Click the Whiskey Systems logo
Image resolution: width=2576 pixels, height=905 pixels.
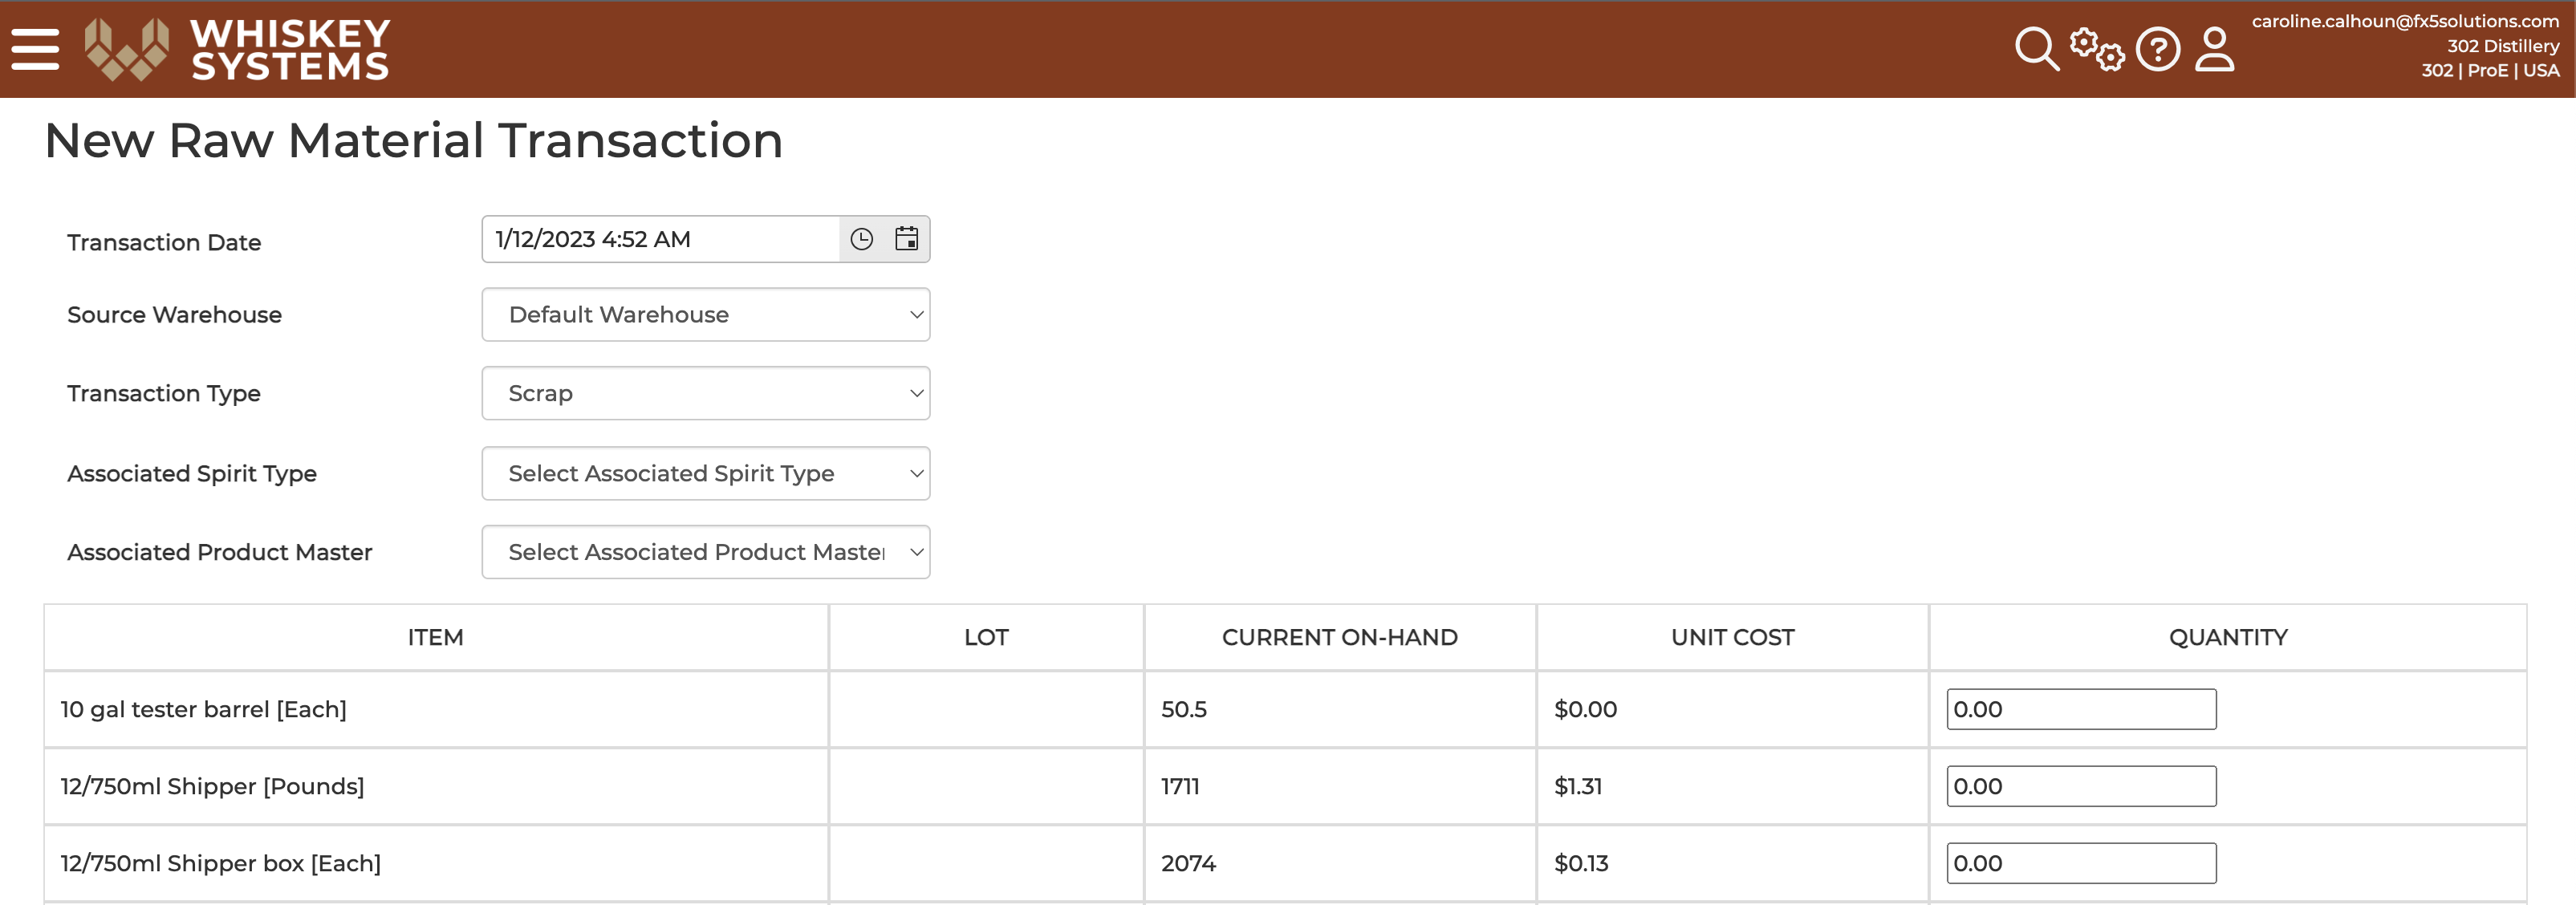coord(237,49)
